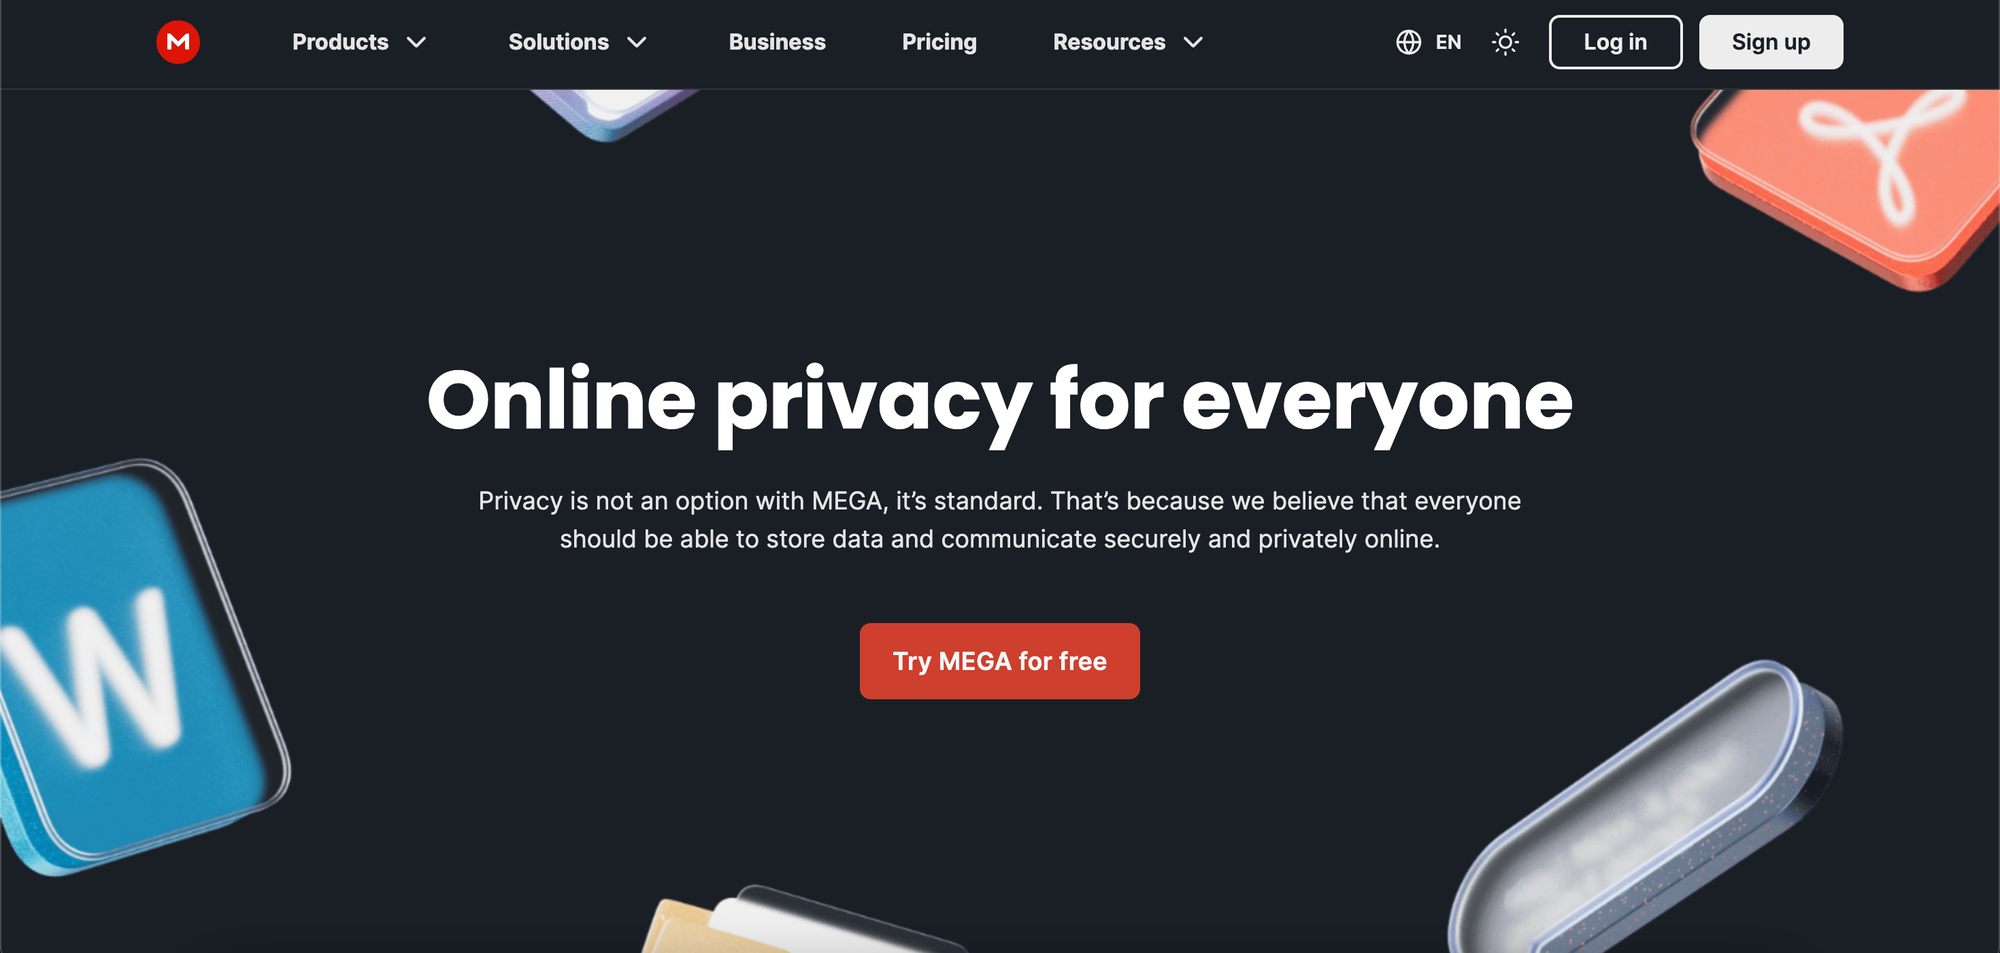Click the globe language icon

(1408, 42)
